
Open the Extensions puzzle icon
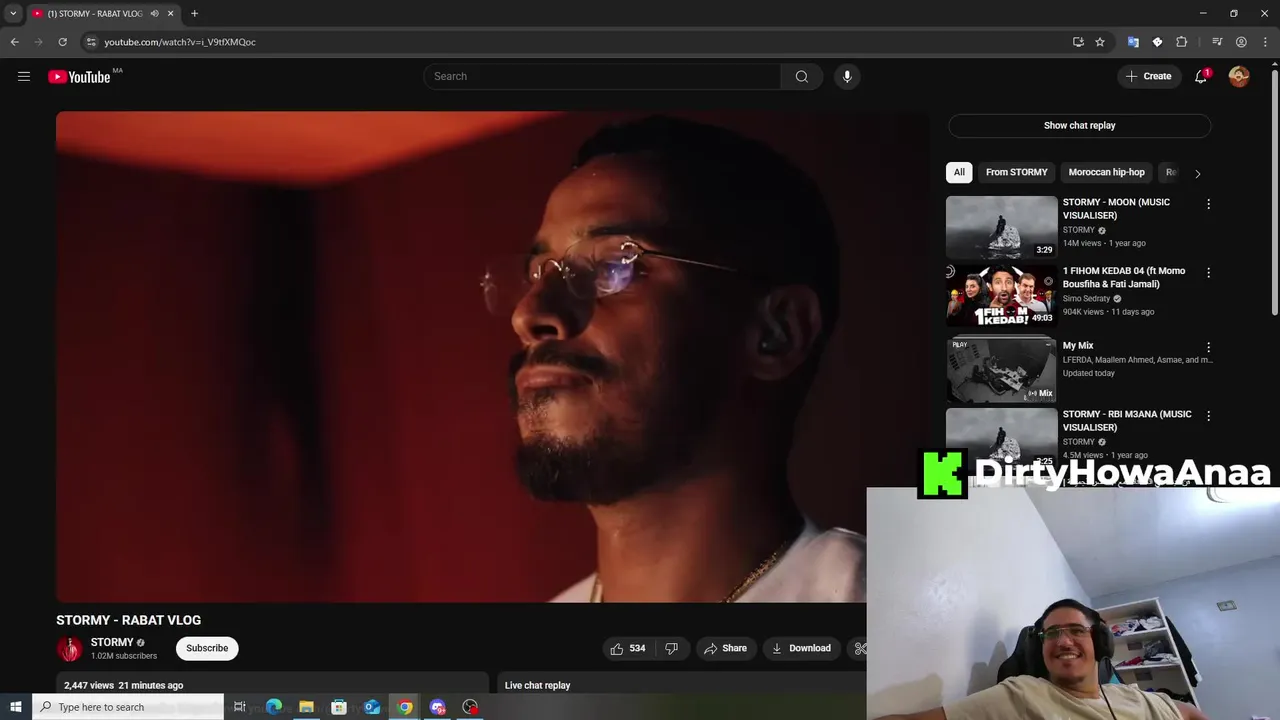coord(1182,42)
